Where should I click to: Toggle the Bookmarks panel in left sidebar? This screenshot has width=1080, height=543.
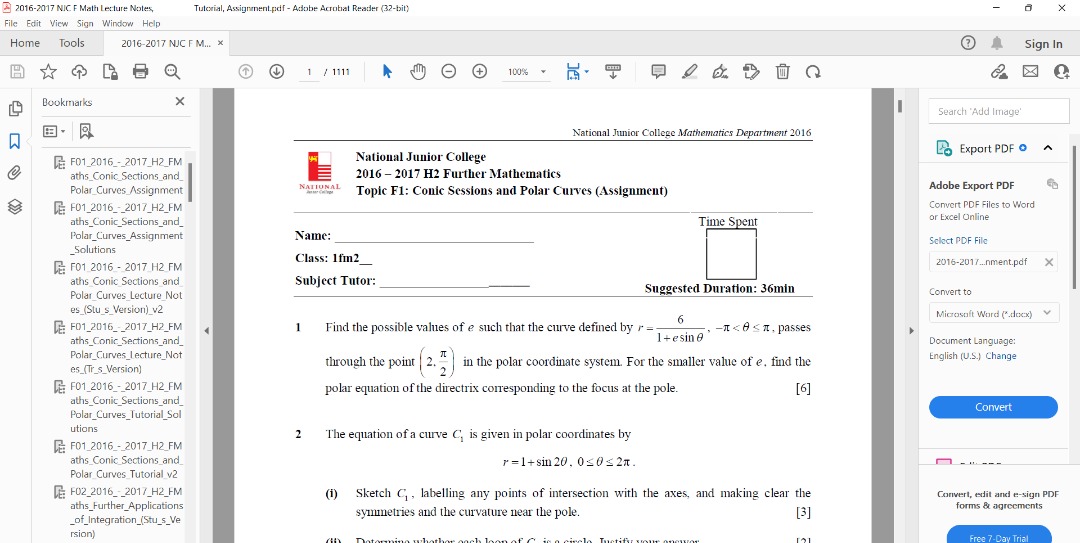click(x=15, y=141)
